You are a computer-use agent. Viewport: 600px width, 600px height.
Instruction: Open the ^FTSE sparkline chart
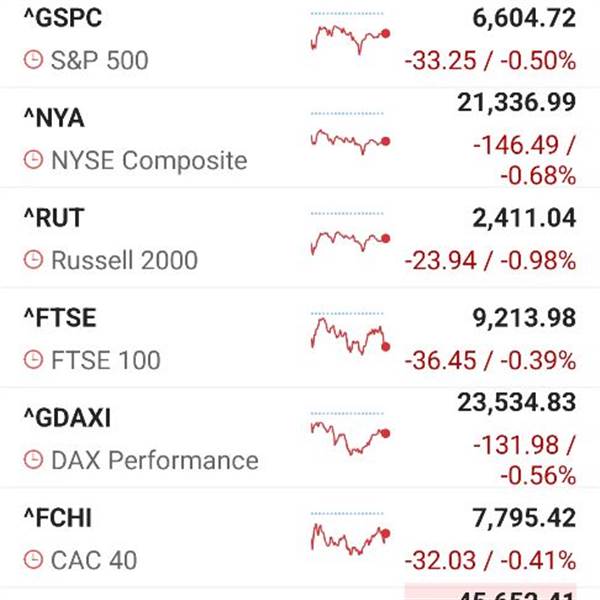pos(350,336)
